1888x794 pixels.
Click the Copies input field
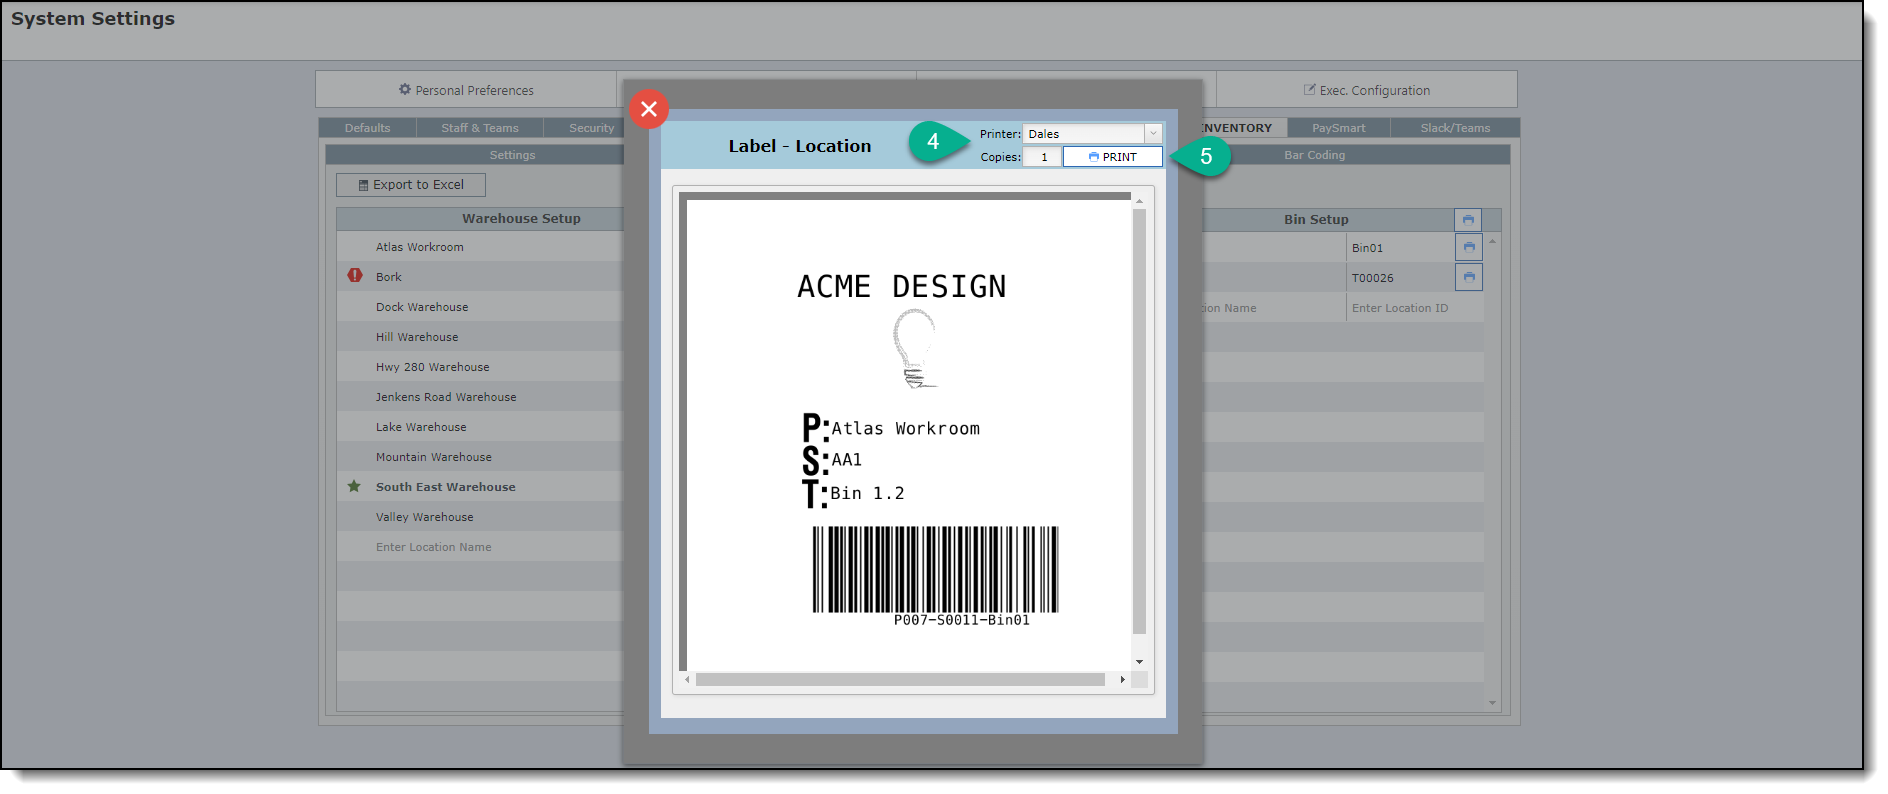[x=1042, y=157]
